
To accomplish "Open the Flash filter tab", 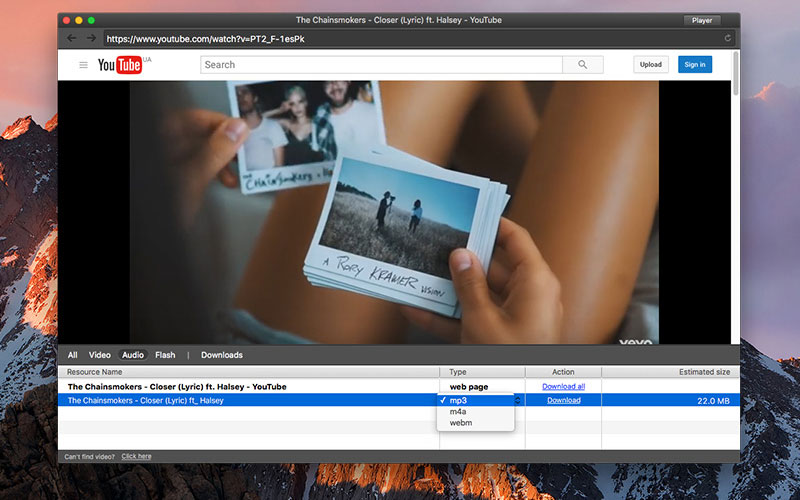I will click(x=165, y=355).
